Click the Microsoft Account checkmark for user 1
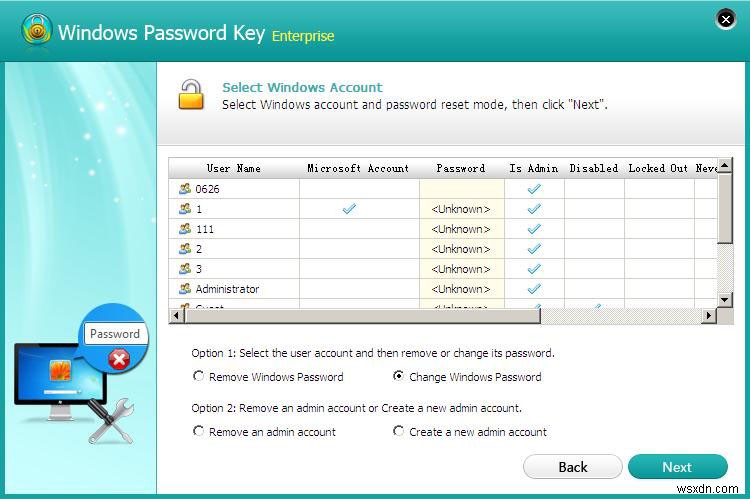Viewport: 750px width, 499px height. click(x=349, y=209)
